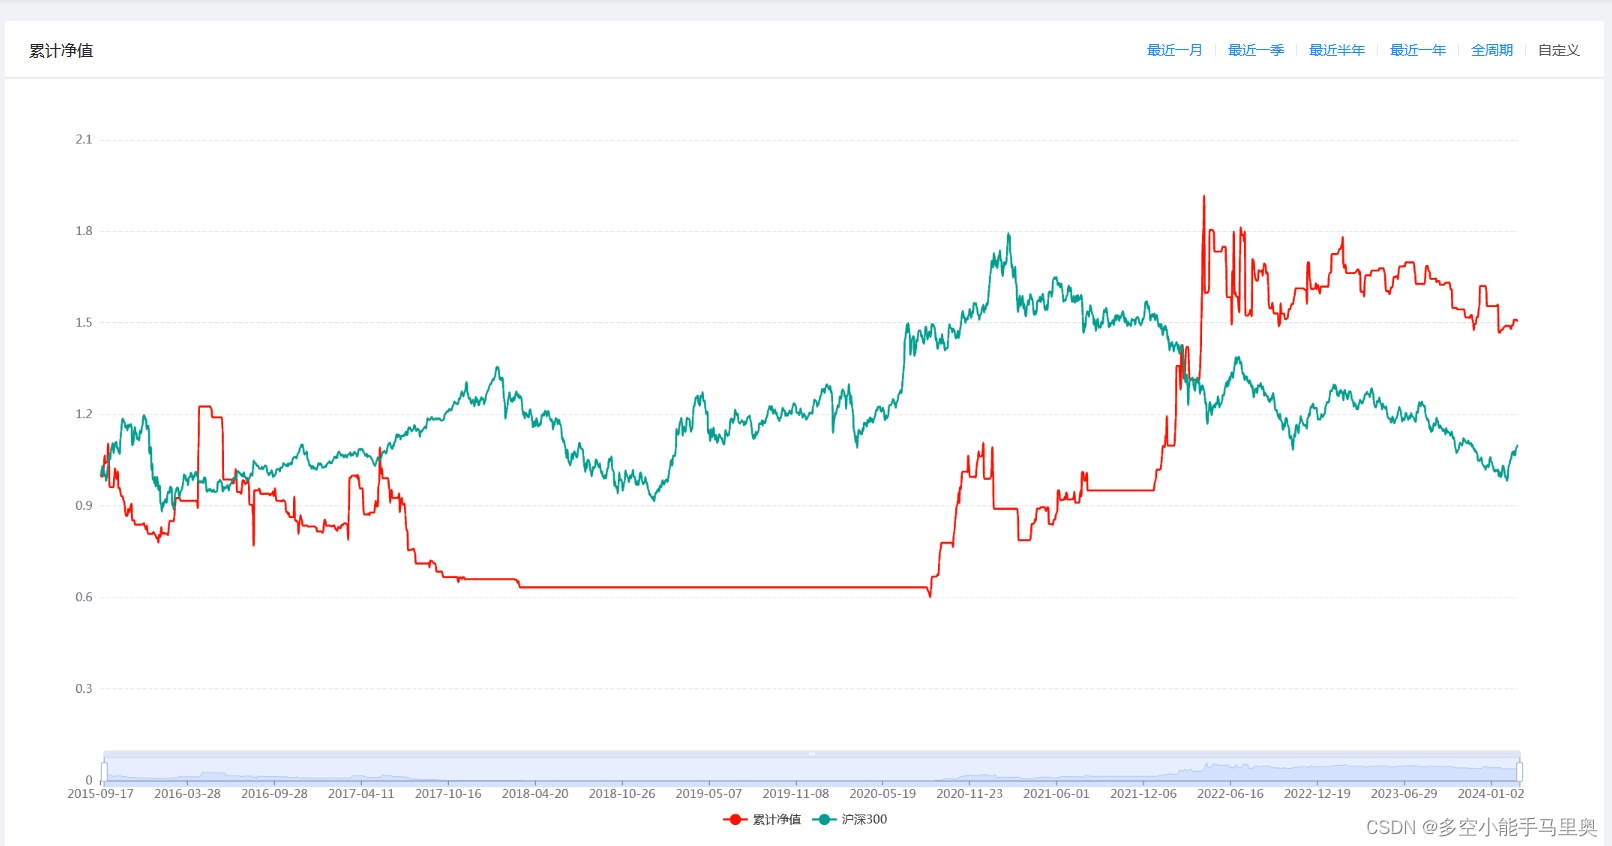Click the green 沪深300 line's peak above 1.8
This screenshot has width=1612, height=846.
[x=1009, y=235]
